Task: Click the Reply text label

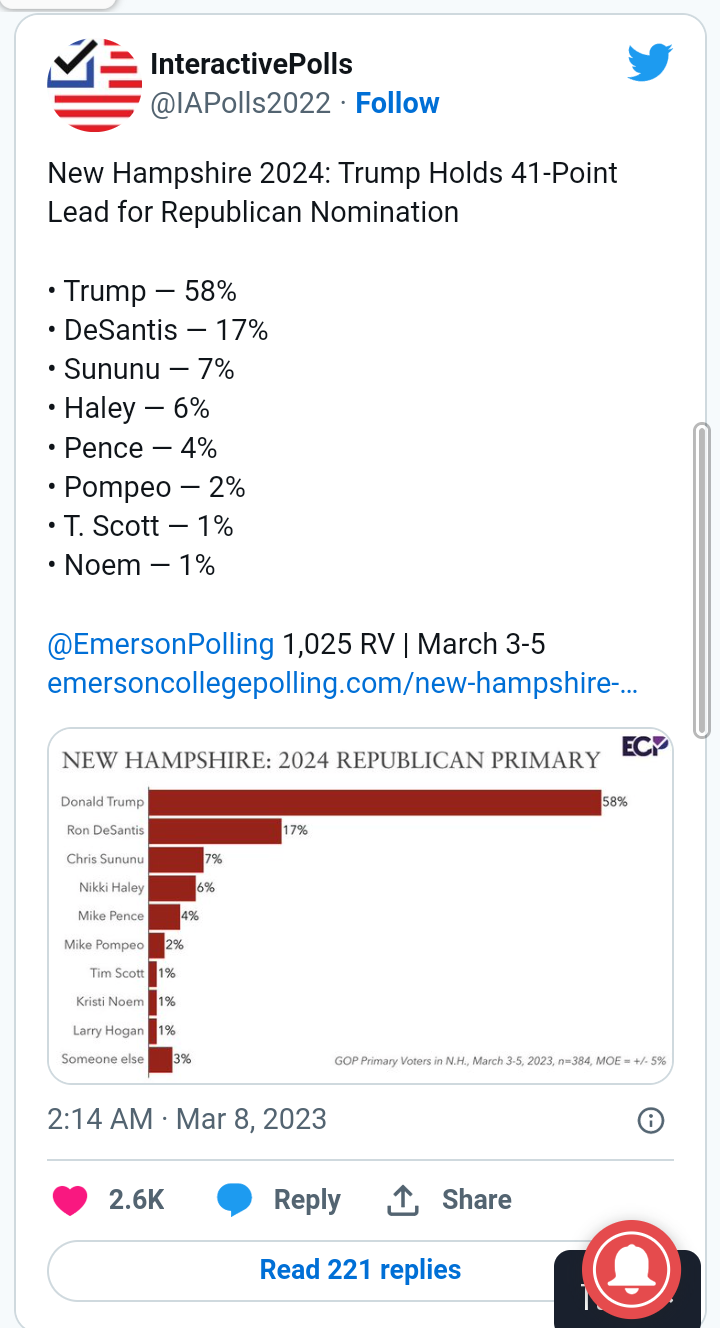Action: point(307,1200)
